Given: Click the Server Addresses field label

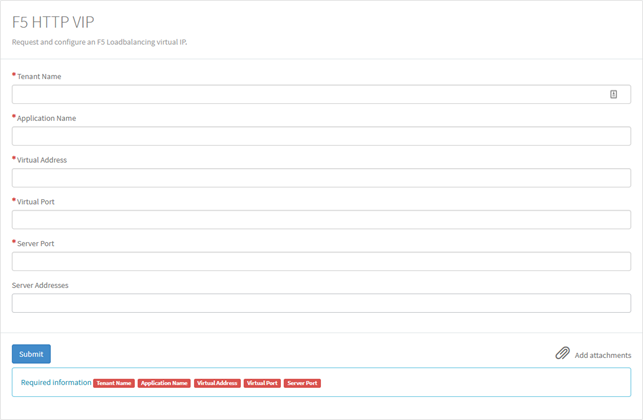Looking at the screenshot, I should click(x=40, y=285).
